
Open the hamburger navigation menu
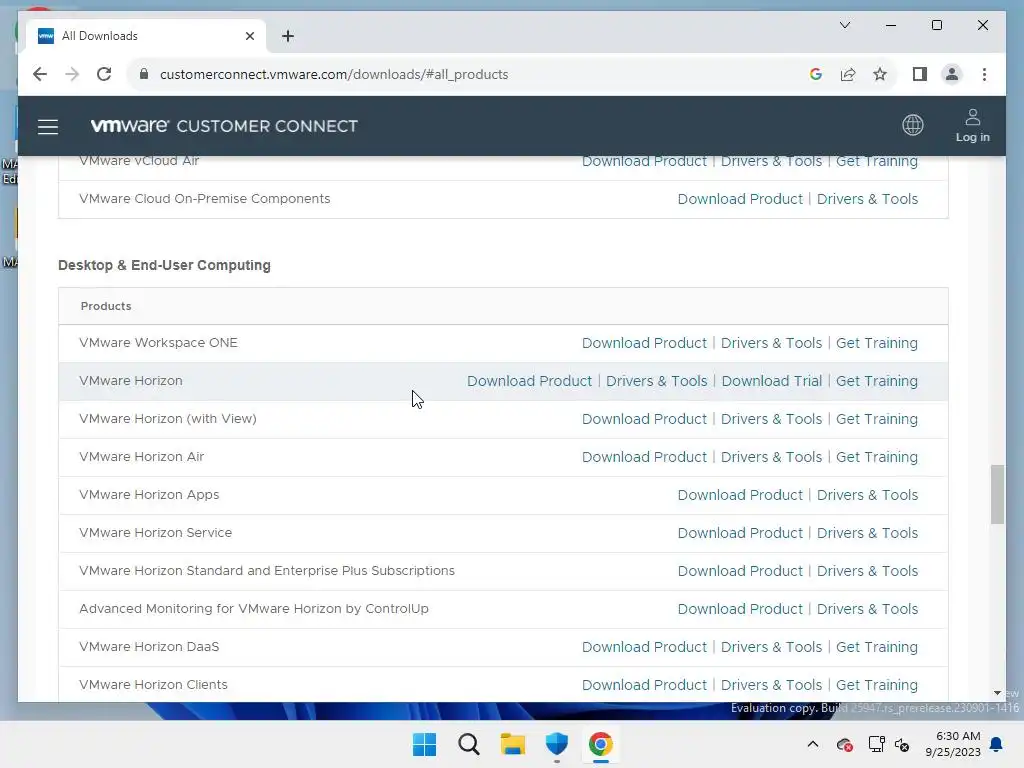(48, 127)
